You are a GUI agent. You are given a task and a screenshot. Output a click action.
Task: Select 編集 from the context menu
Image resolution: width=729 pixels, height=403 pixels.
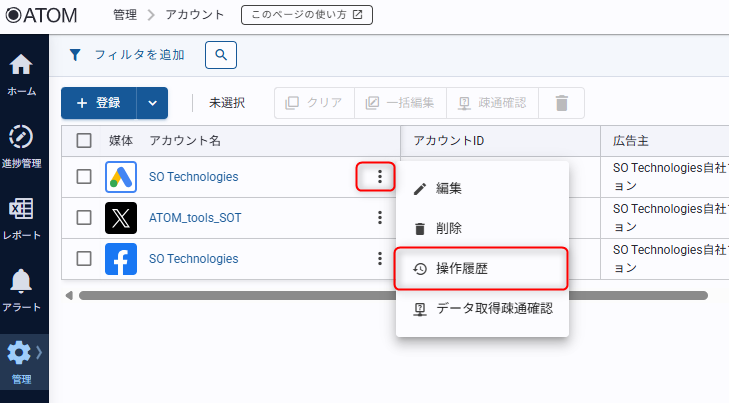point(449,188)
